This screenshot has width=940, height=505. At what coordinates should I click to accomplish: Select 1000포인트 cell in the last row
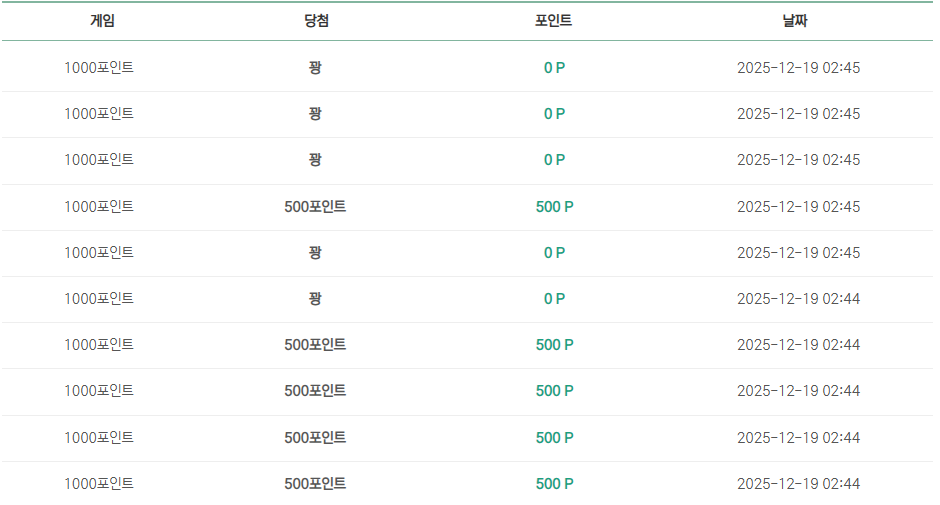coord(99,484)
